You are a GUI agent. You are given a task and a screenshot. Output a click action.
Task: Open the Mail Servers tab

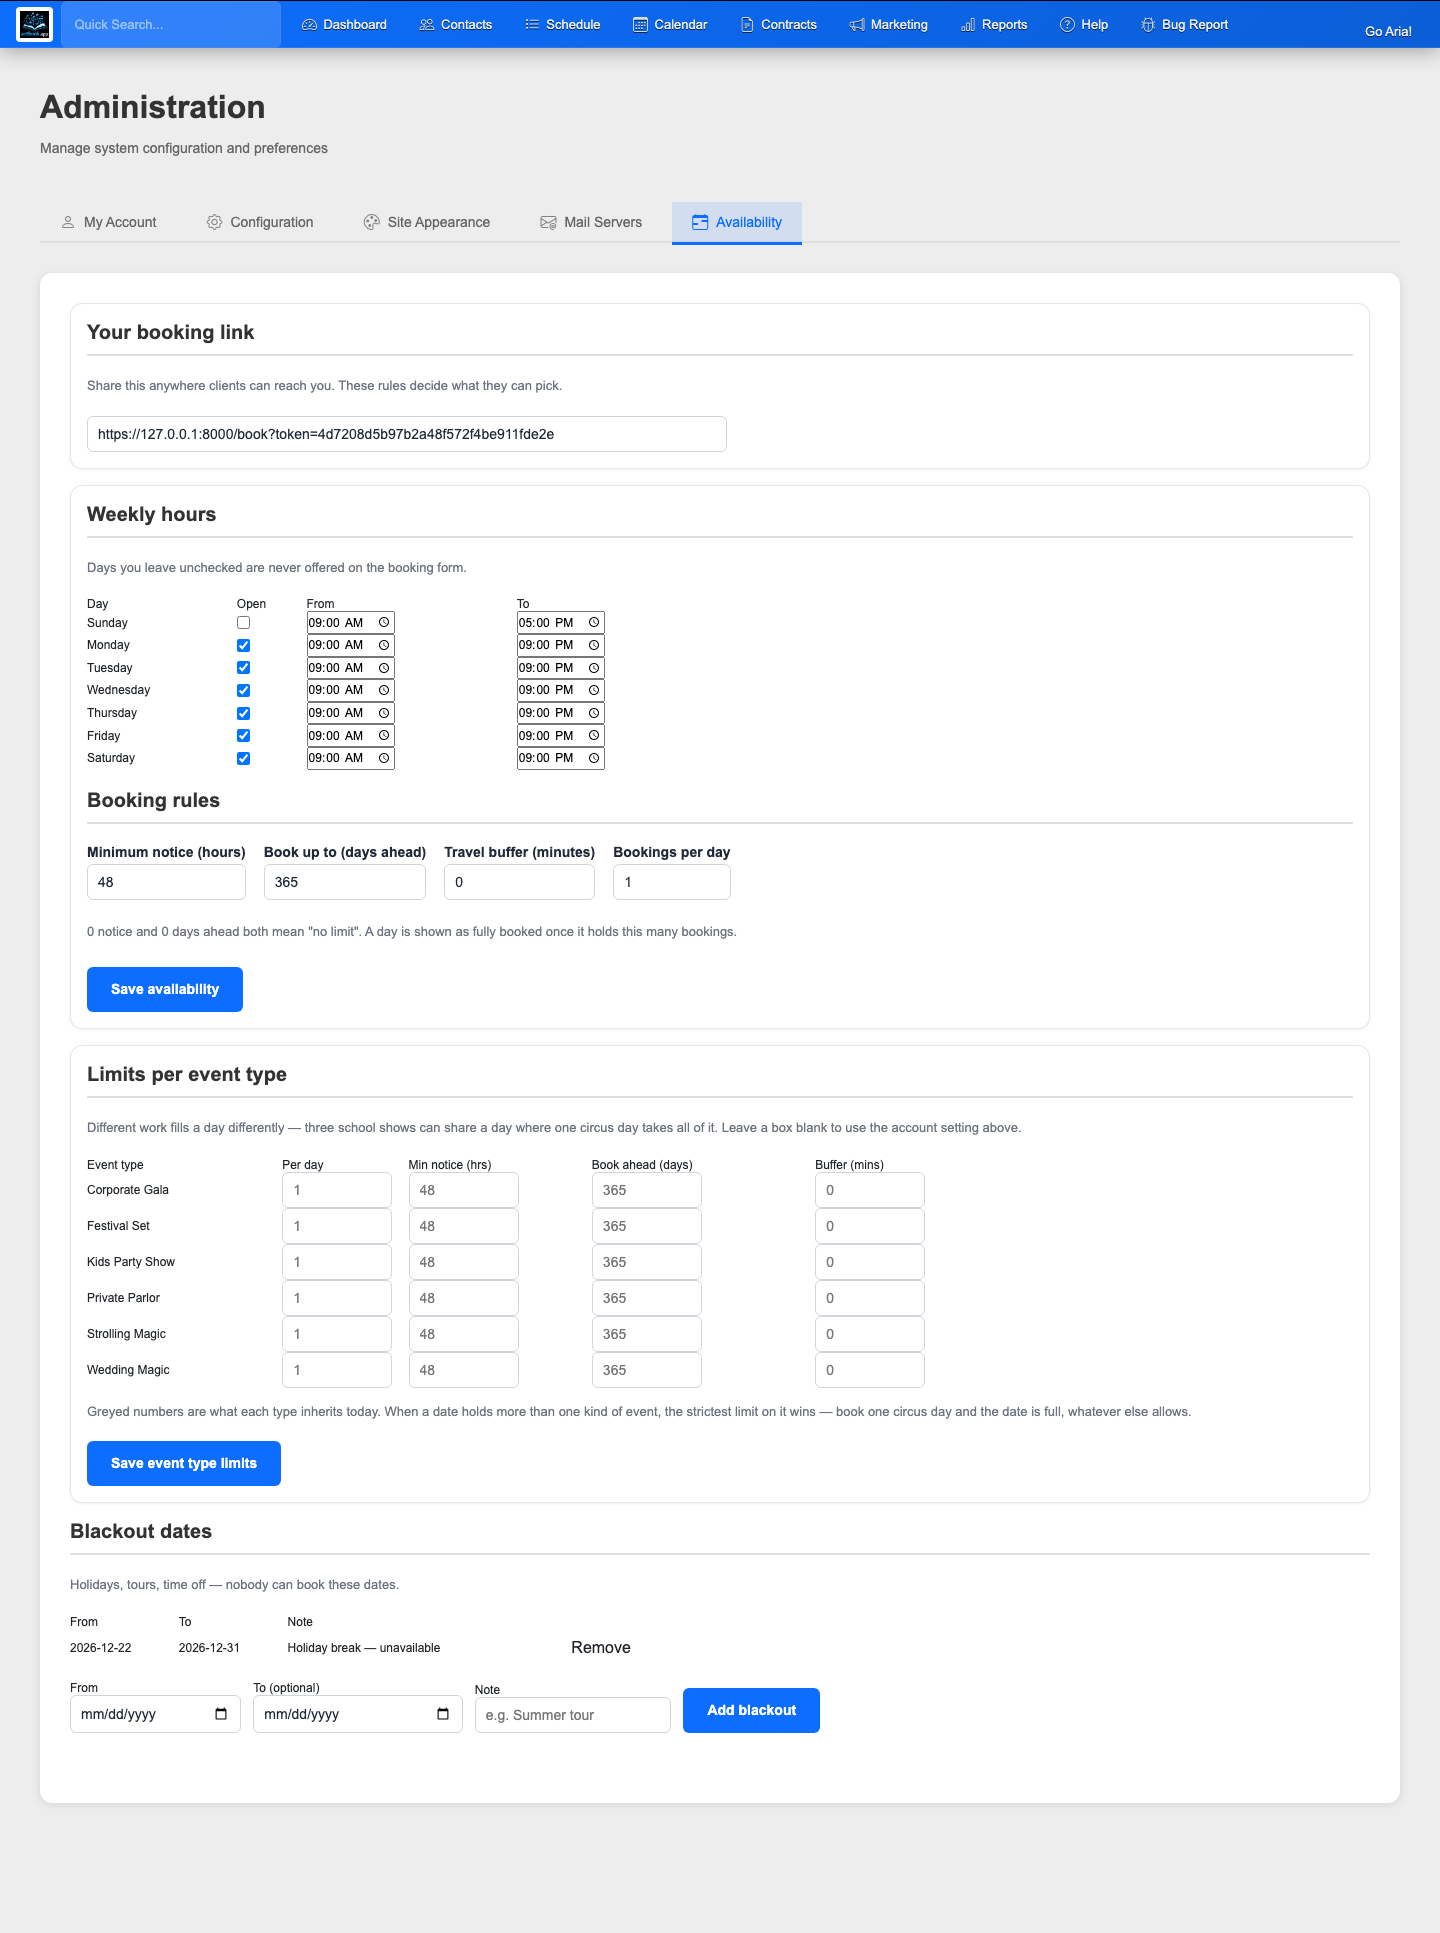tap(591, 222)
